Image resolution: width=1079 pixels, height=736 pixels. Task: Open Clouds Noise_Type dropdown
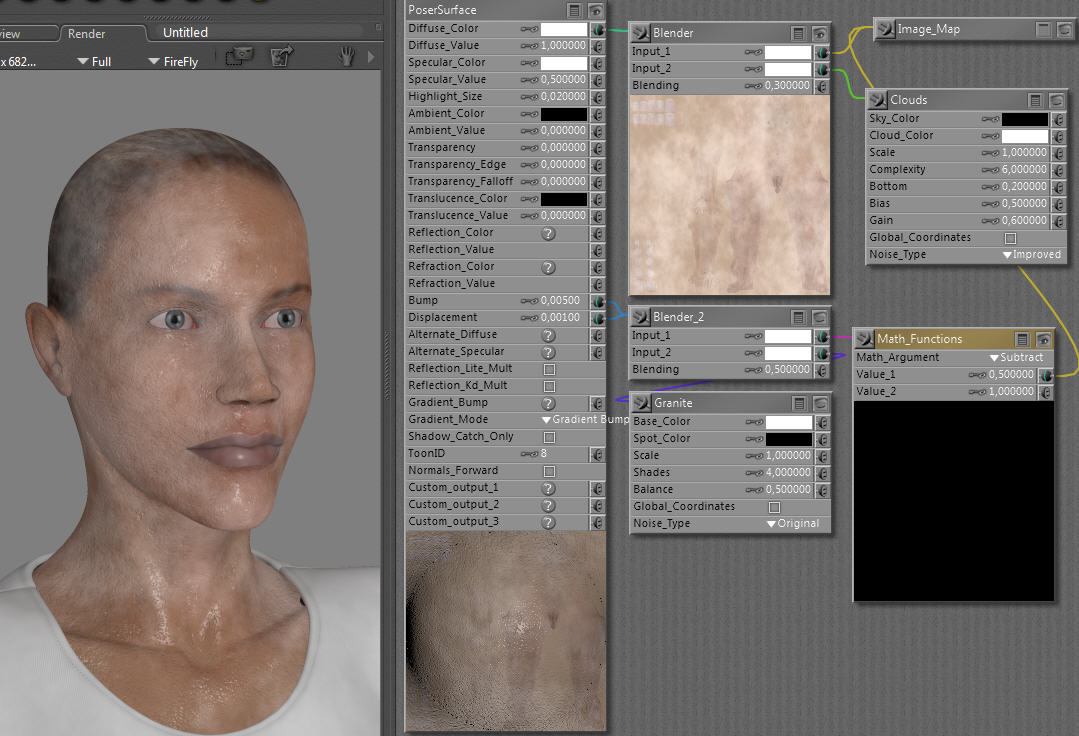(1031, 255)
